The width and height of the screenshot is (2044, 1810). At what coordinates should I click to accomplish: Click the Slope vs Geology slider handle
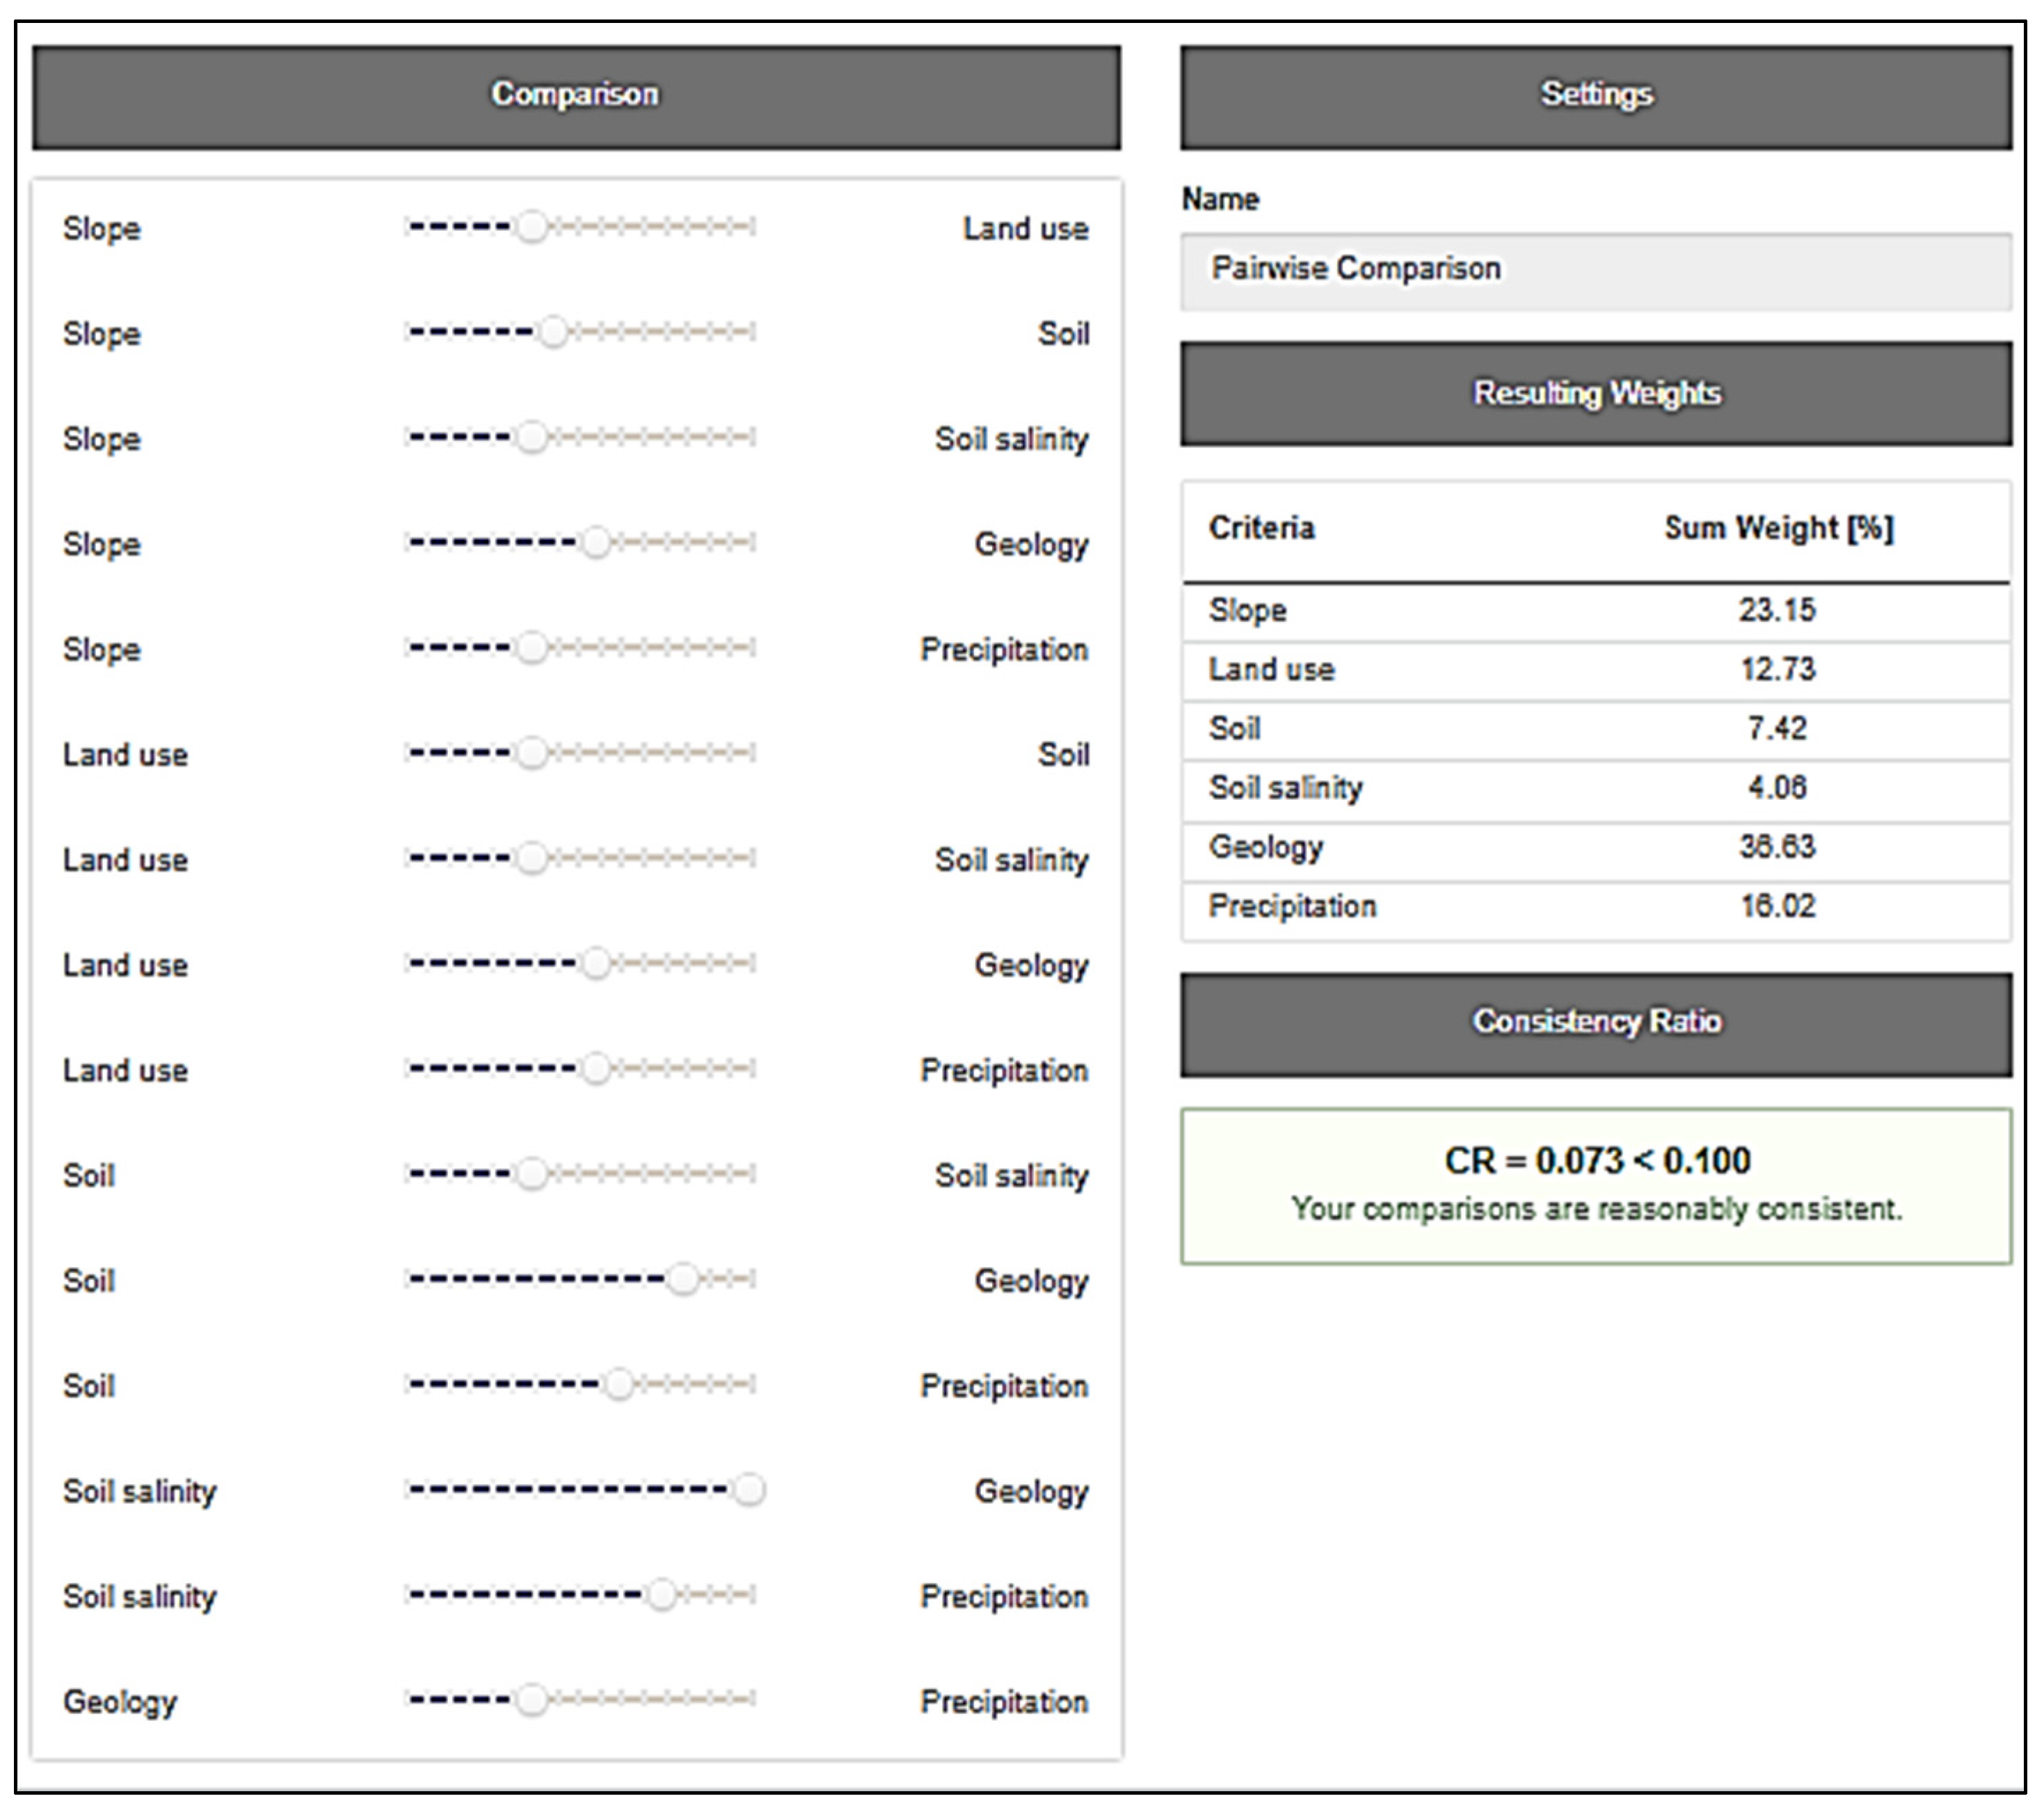point(596,542)
